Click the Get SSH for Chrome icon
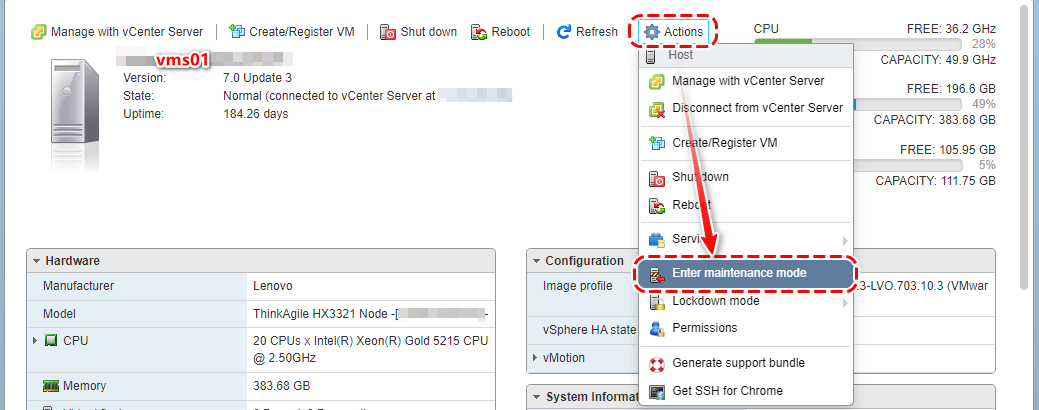The height and width of the screenshot is (410, 1039). [x=657, y=391]
